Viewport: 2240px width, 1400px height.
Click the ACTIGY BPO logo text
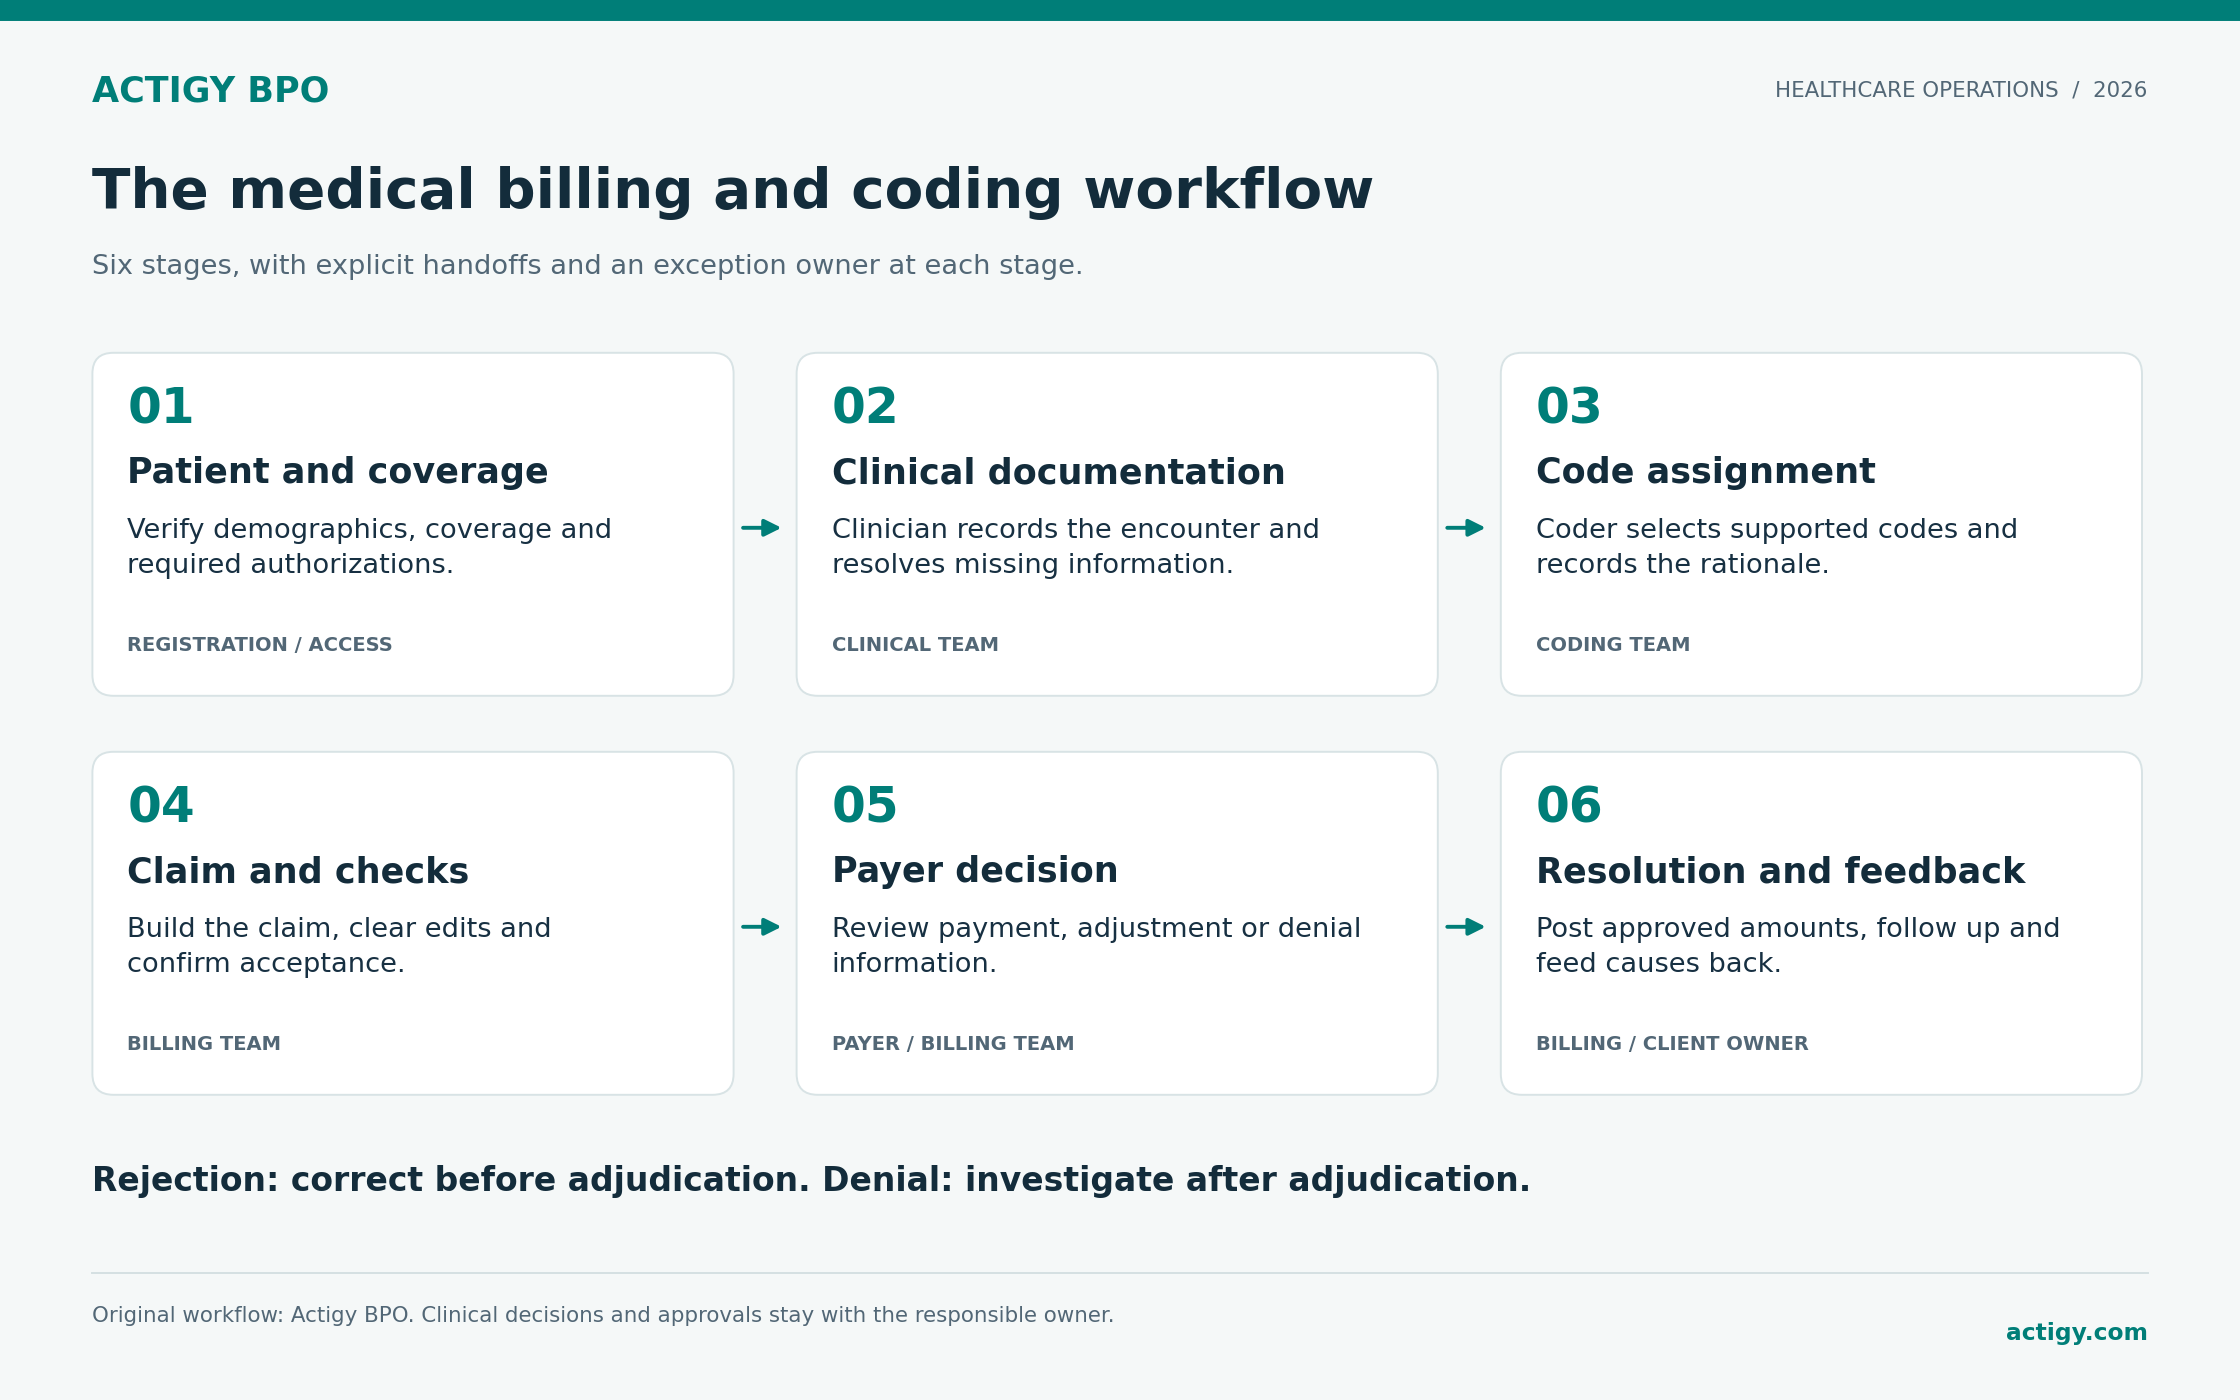pyautogui.click(x=210, y=91)
